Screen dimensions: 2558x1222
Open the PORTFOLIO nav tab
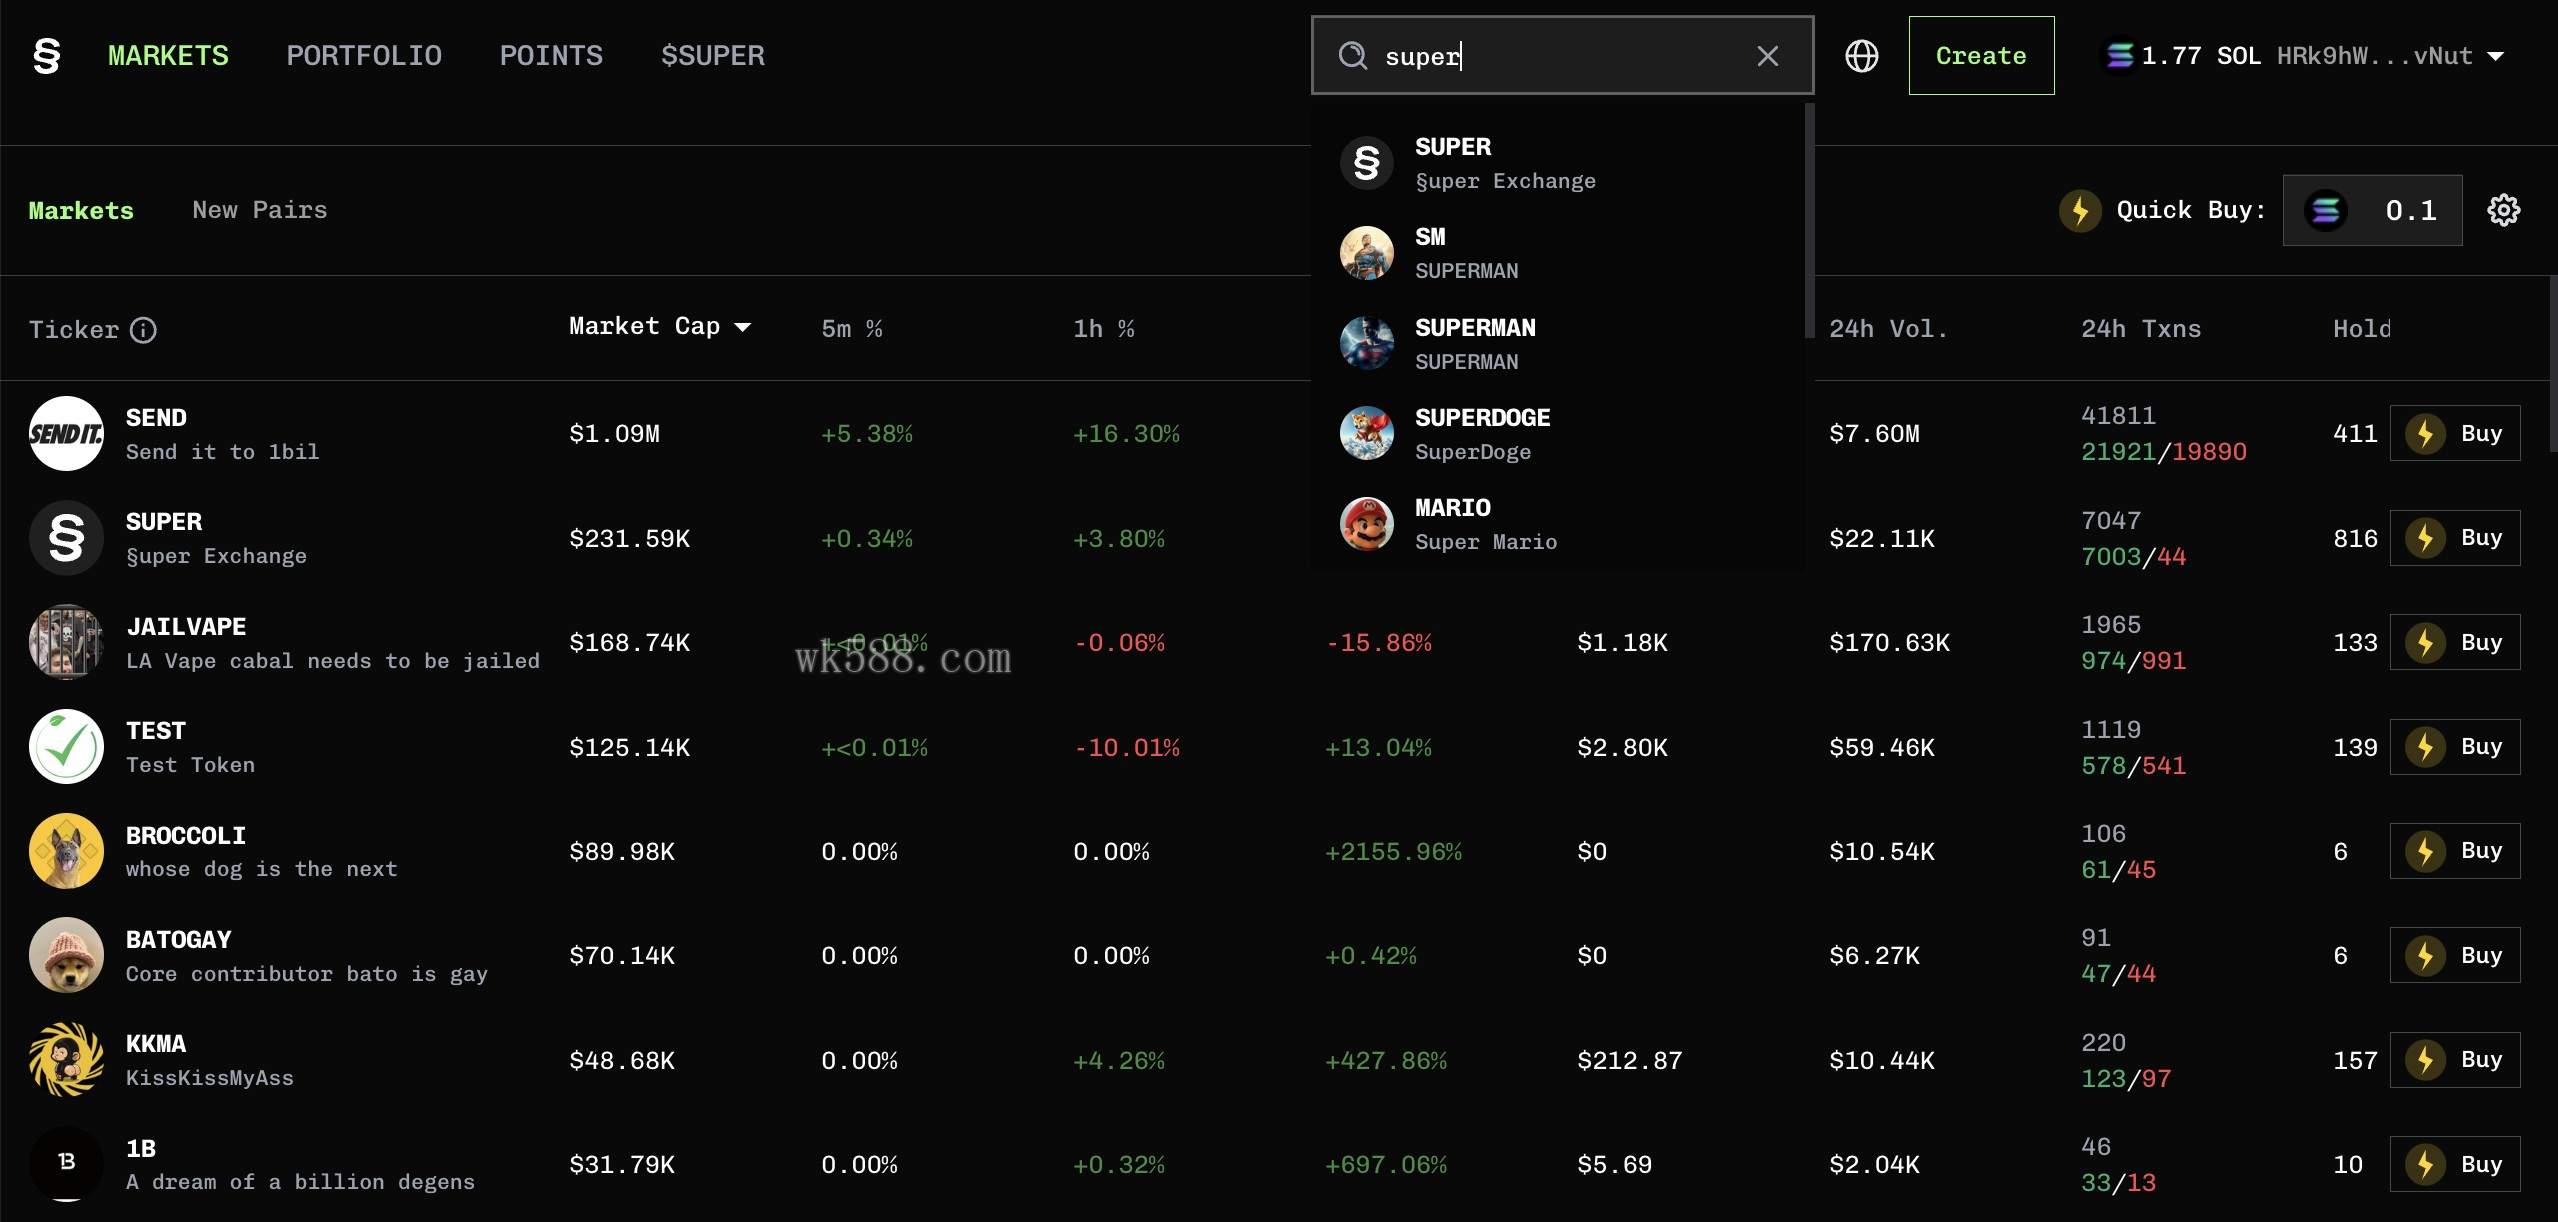[x=364, y=56]
